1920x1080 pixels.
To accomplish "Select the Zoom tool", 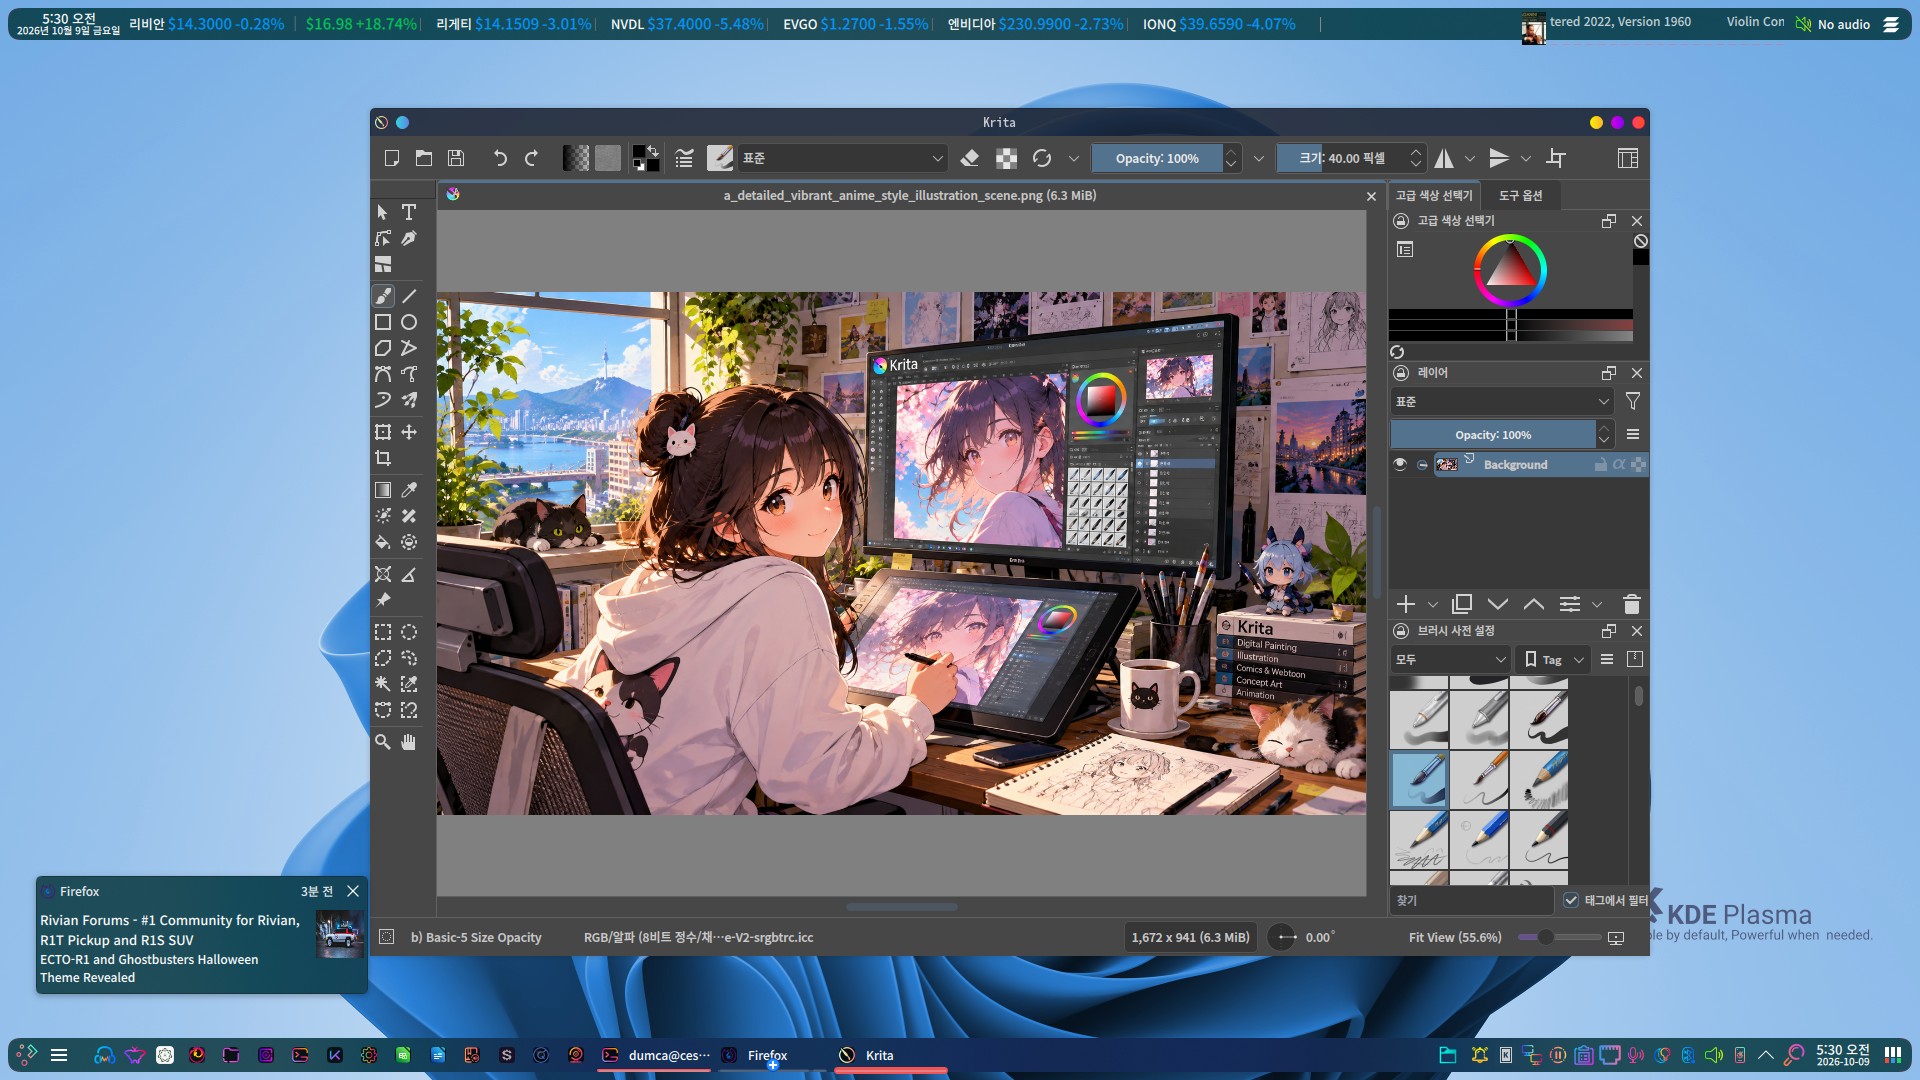I will click(383, 742).
